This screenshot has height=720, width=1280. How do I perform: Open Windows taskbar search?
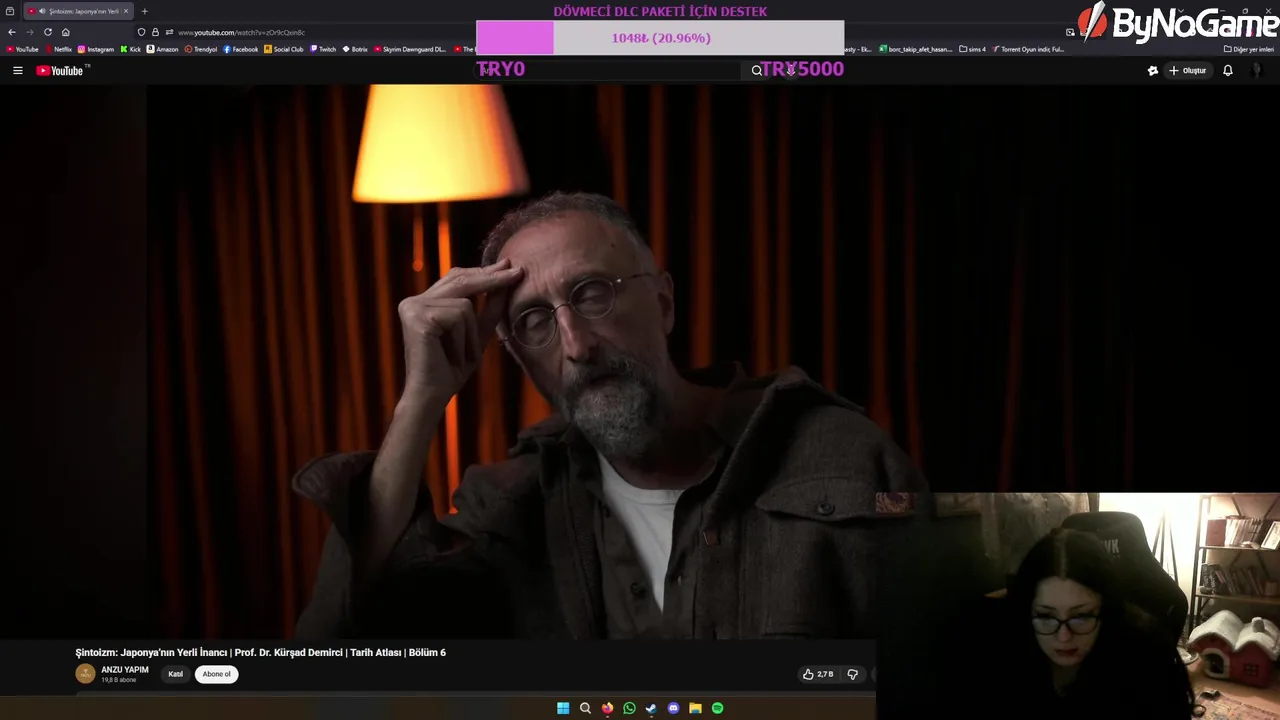coord(585,708)
